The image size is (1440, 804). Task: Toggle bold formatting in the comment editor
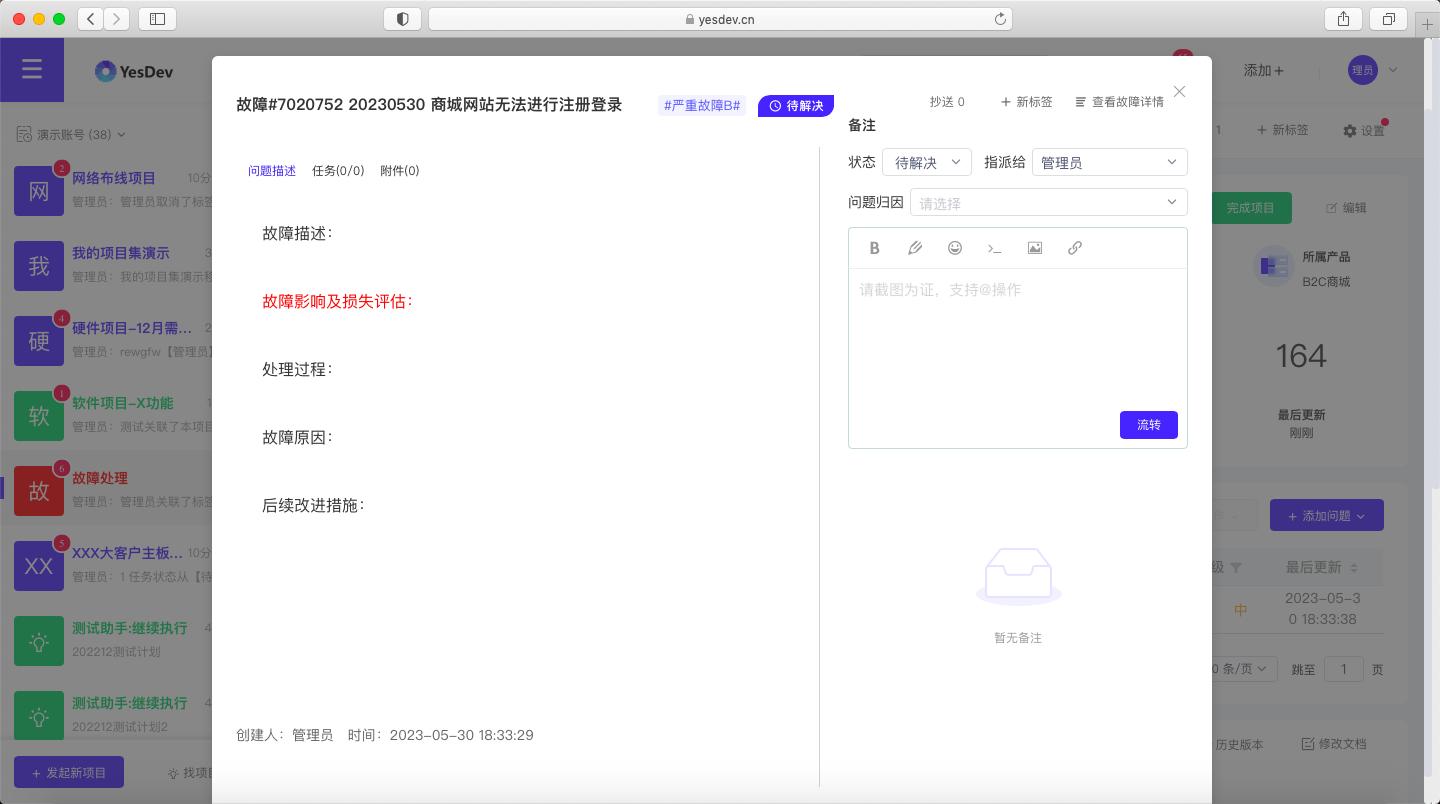[x=874, y=248]
